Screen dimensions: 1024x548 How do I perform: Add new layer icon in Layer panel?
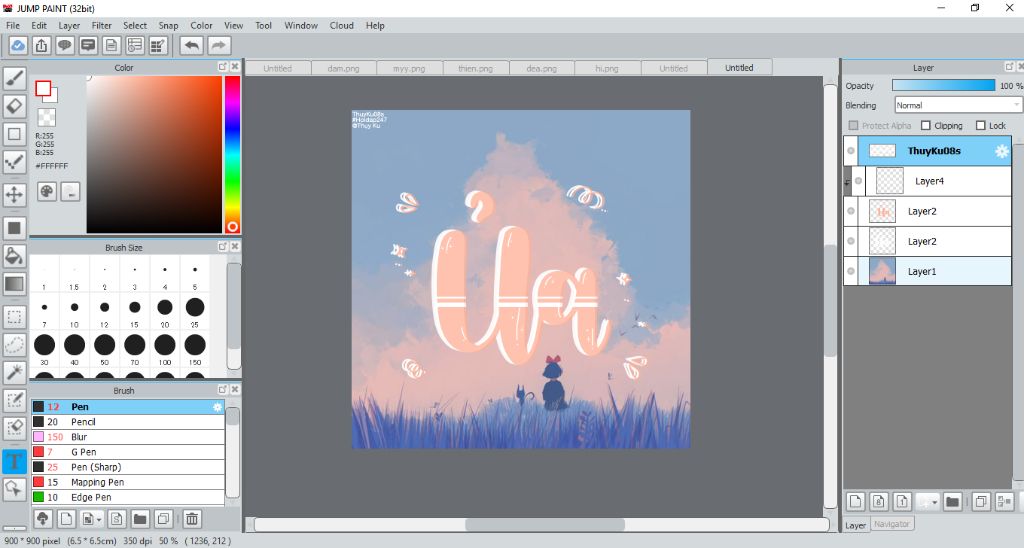(x=856, y=502)
